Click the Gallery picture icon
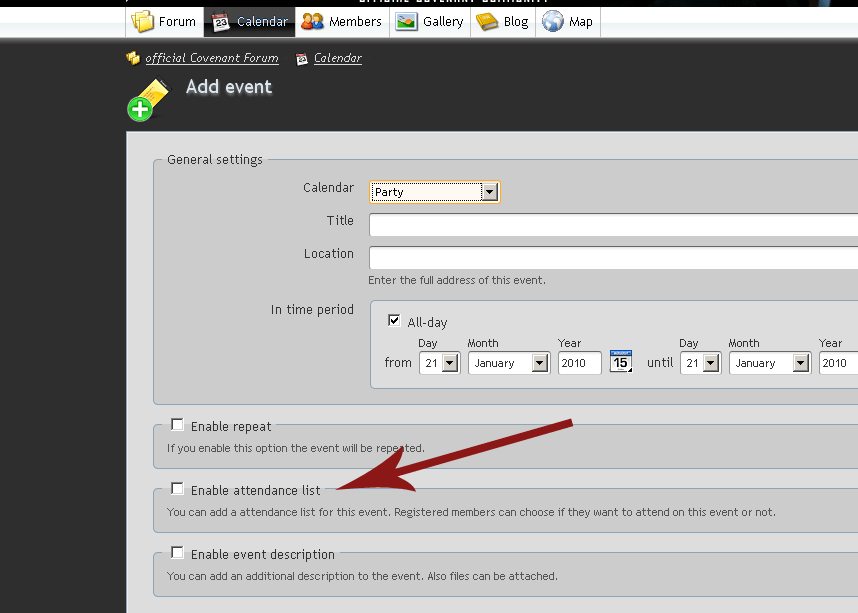 click(406, 21)
